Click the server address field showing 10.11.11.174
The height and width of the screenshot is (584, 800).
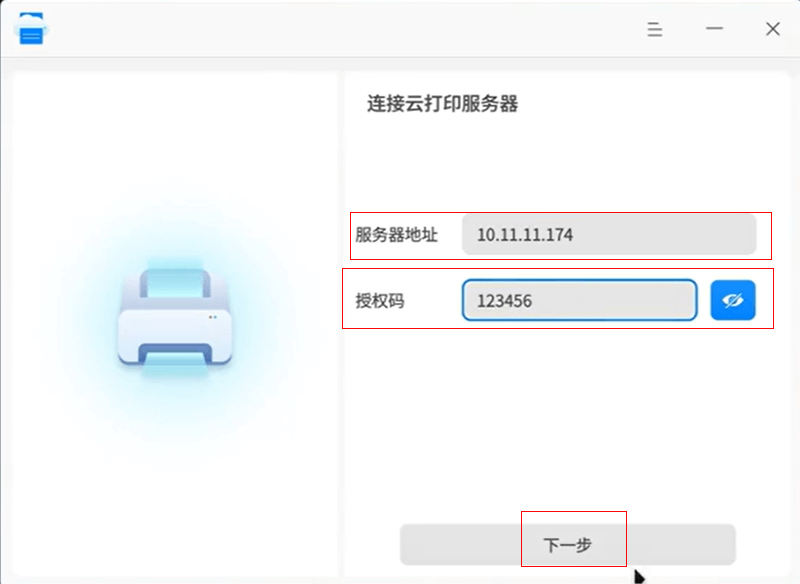coord(609,235)
